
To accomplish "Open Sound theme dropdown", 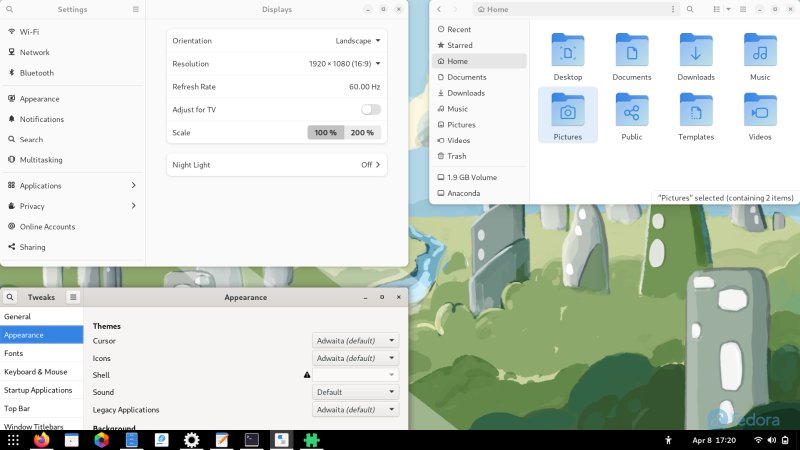I will point(356,392).
